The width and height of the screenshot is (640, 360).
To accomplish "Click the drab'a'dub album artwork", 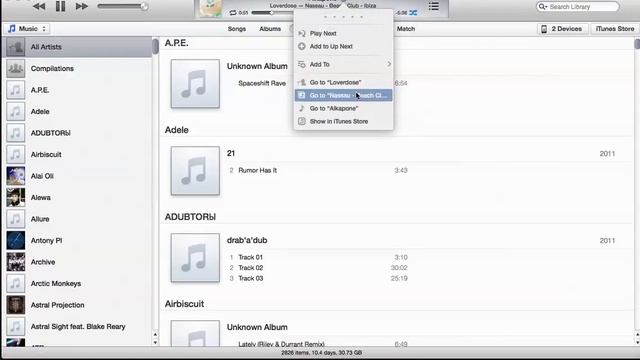I will coord(195,258).
